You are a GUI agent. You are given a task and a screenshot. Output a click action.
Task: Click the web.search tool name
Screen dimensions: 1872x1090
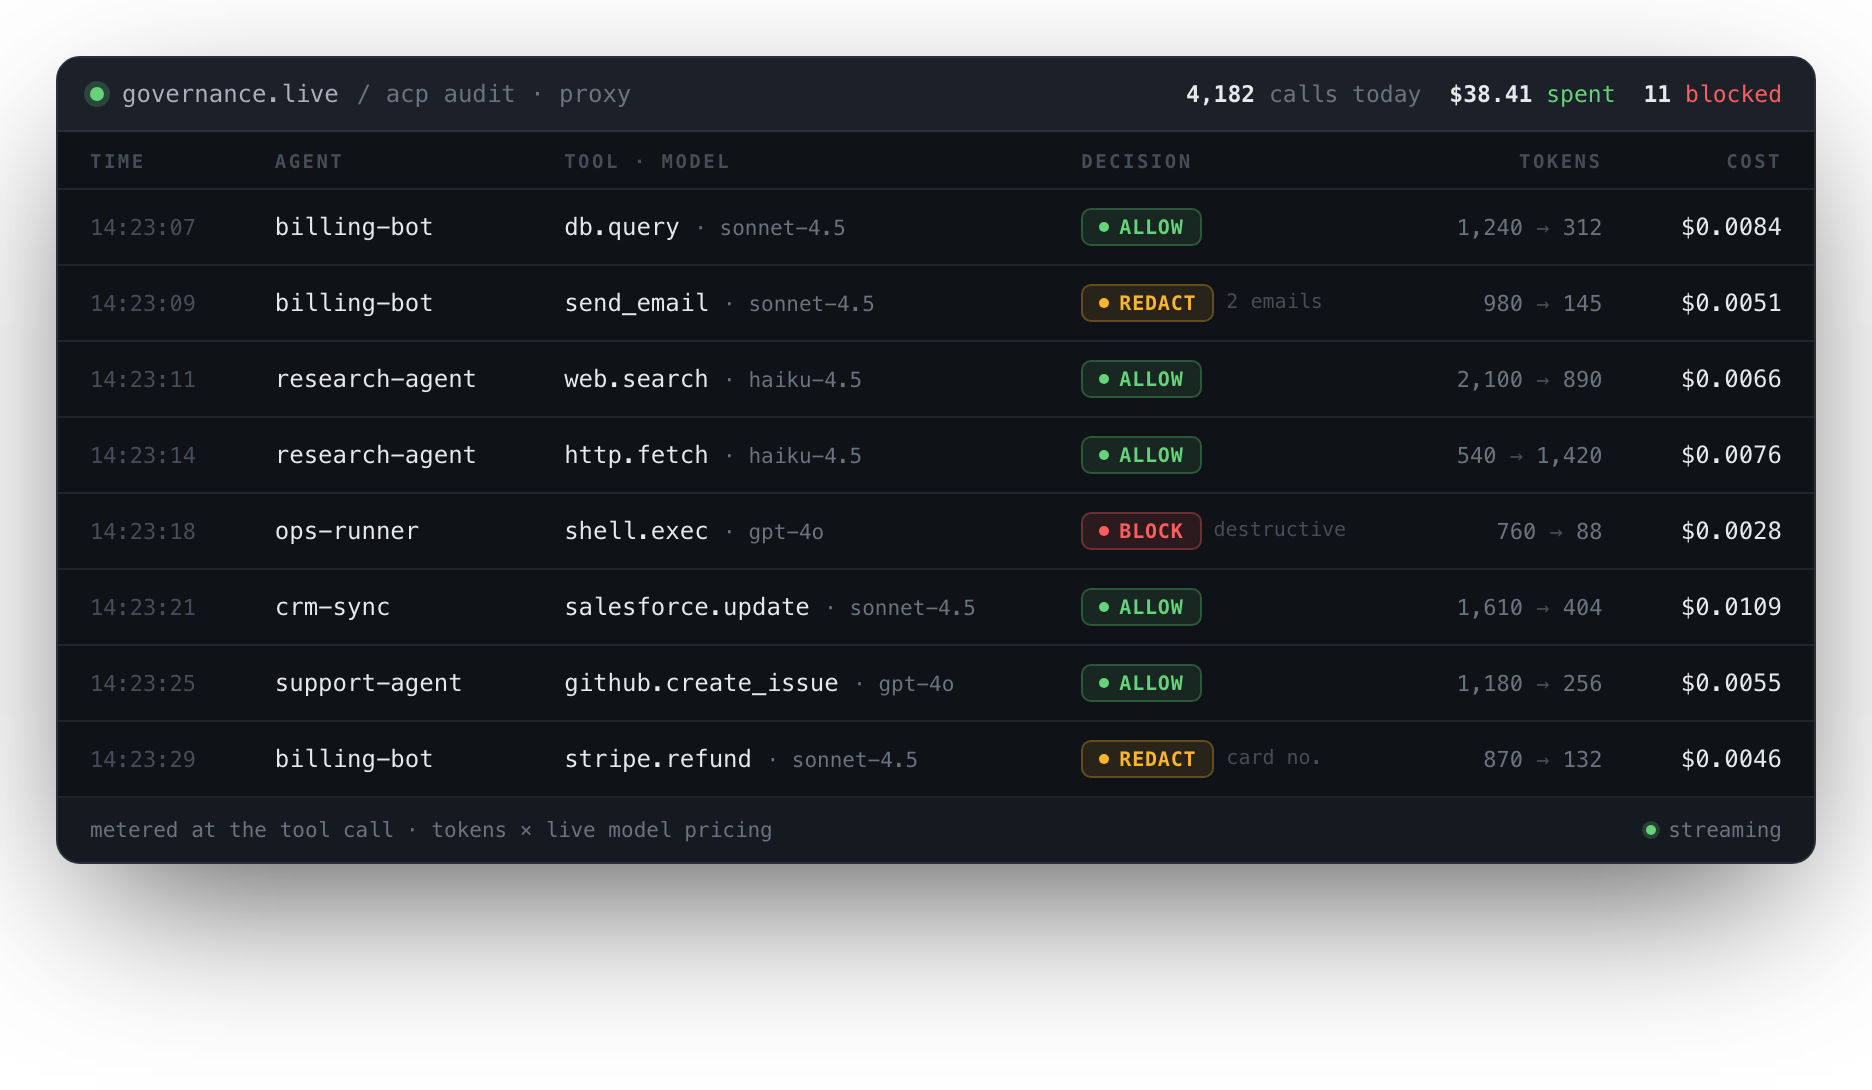[x=636, y=379]
